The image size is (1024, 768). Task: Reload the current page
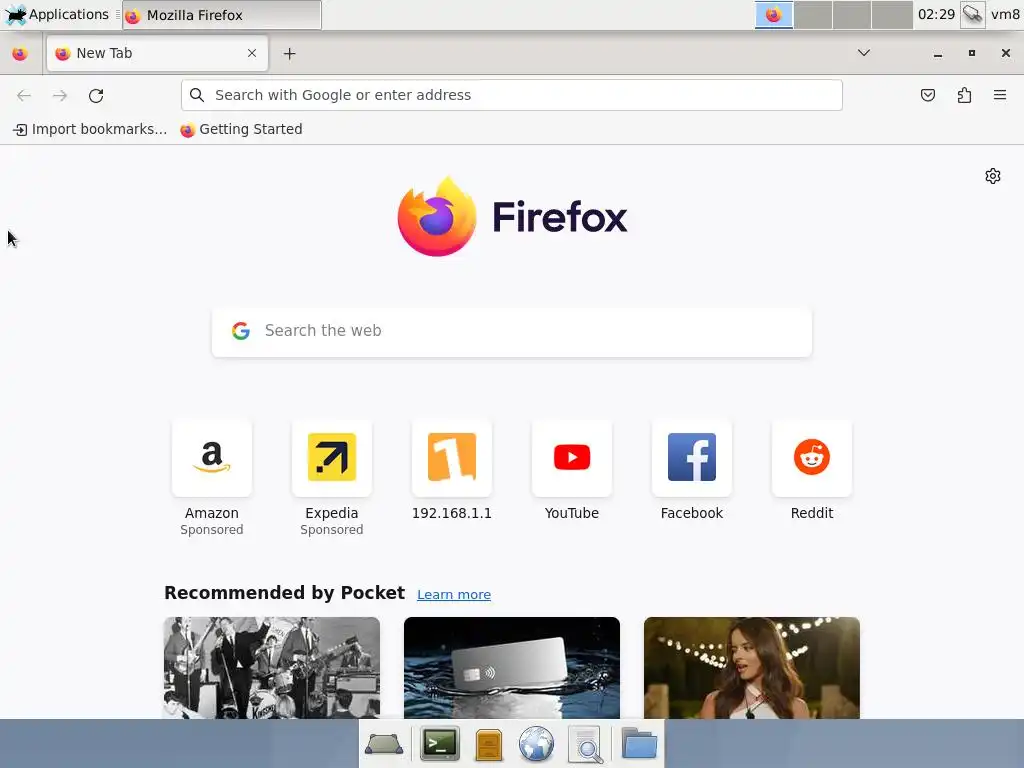96,95
